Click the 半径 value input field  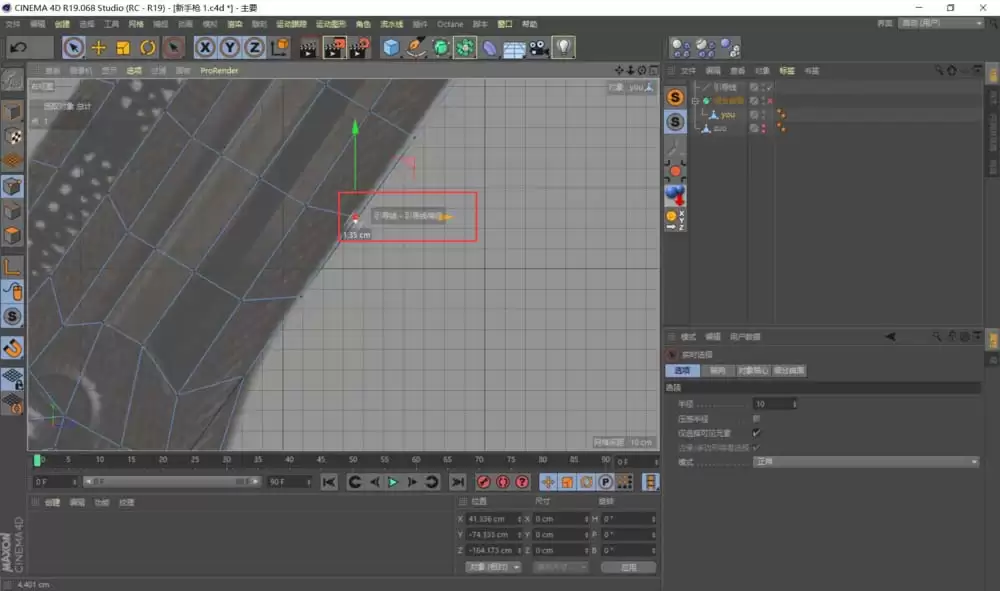click(772, 404)
